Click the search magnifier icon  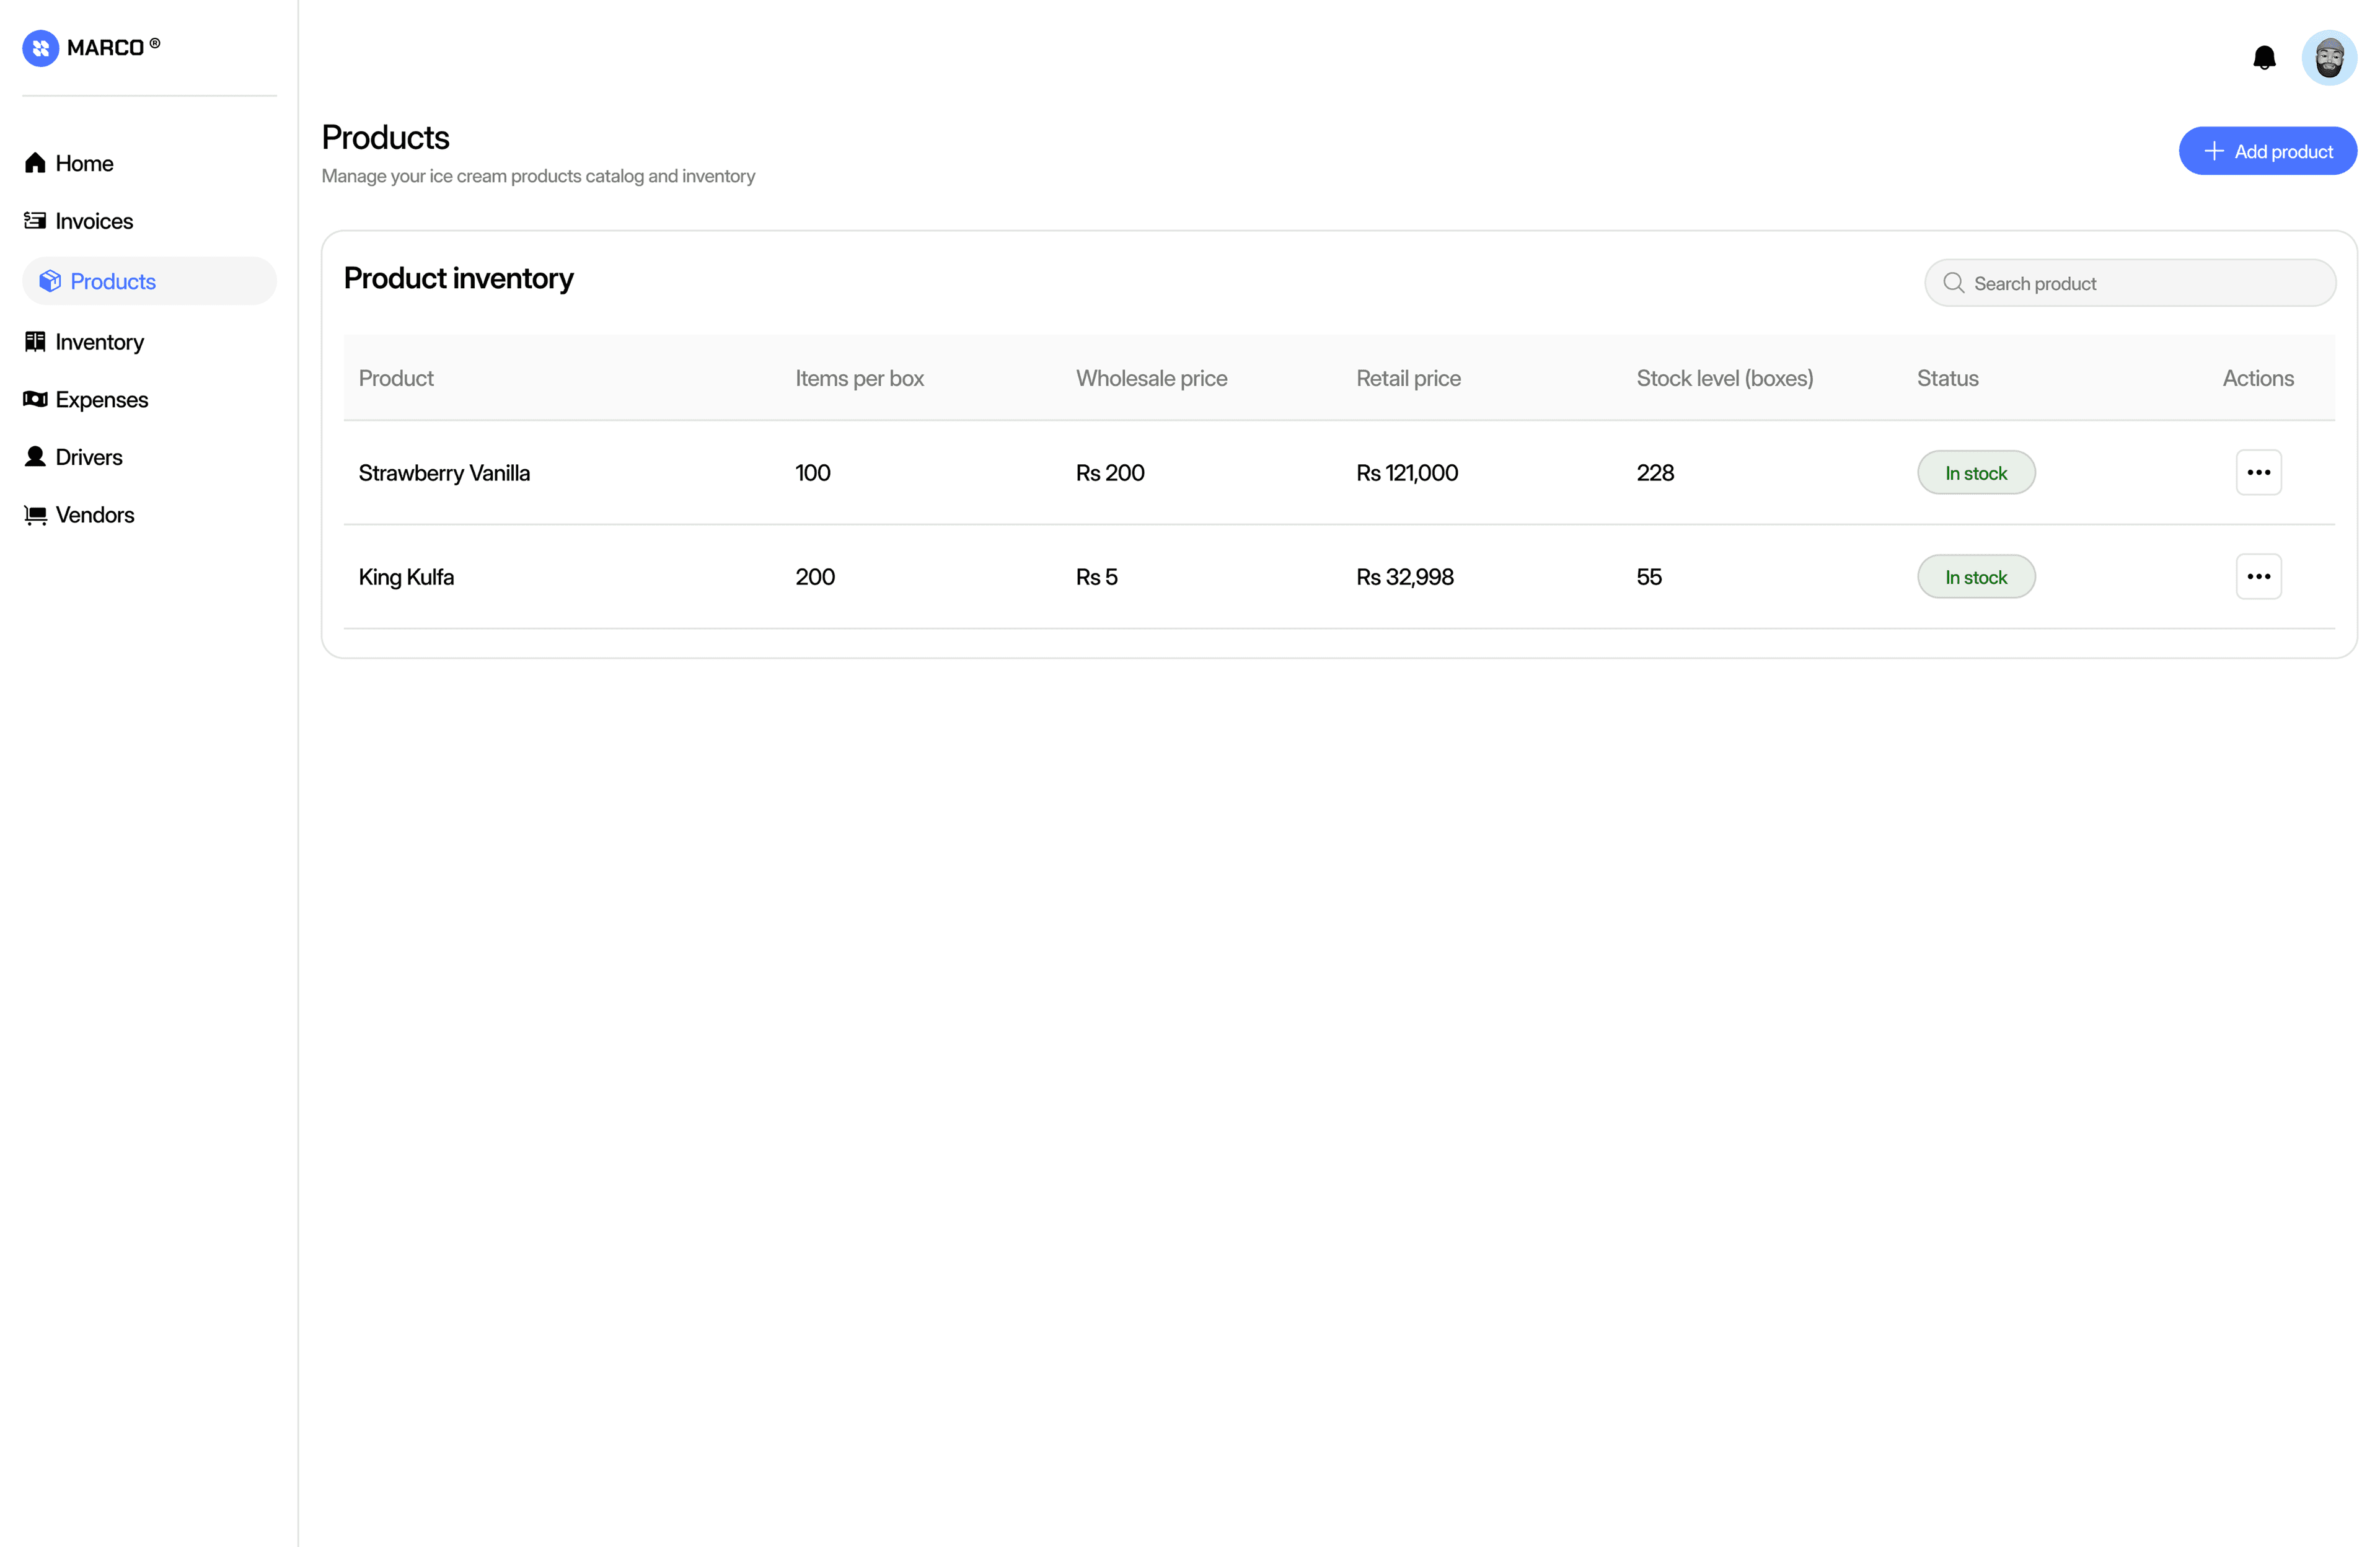1953,283
